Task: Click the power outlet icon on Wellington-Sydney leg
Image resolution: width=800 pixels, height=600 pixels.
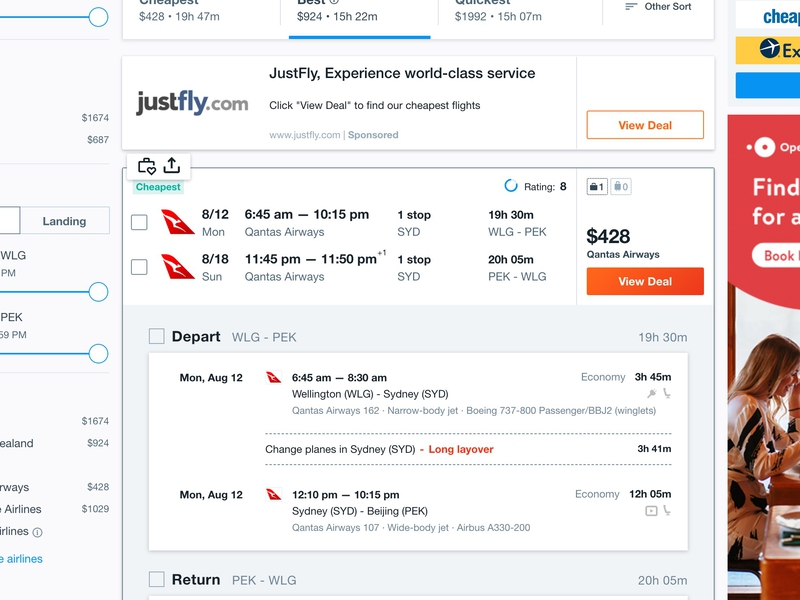Action: (652, 393)
